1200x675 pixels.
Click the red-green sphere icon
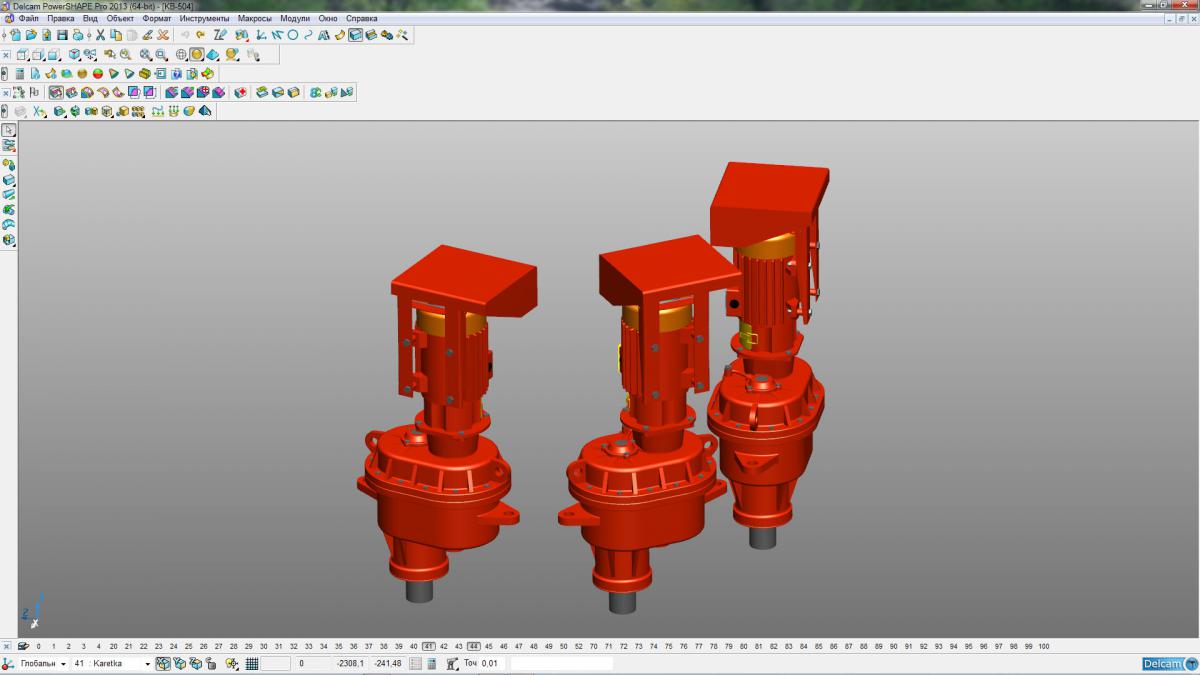point(98,73)
